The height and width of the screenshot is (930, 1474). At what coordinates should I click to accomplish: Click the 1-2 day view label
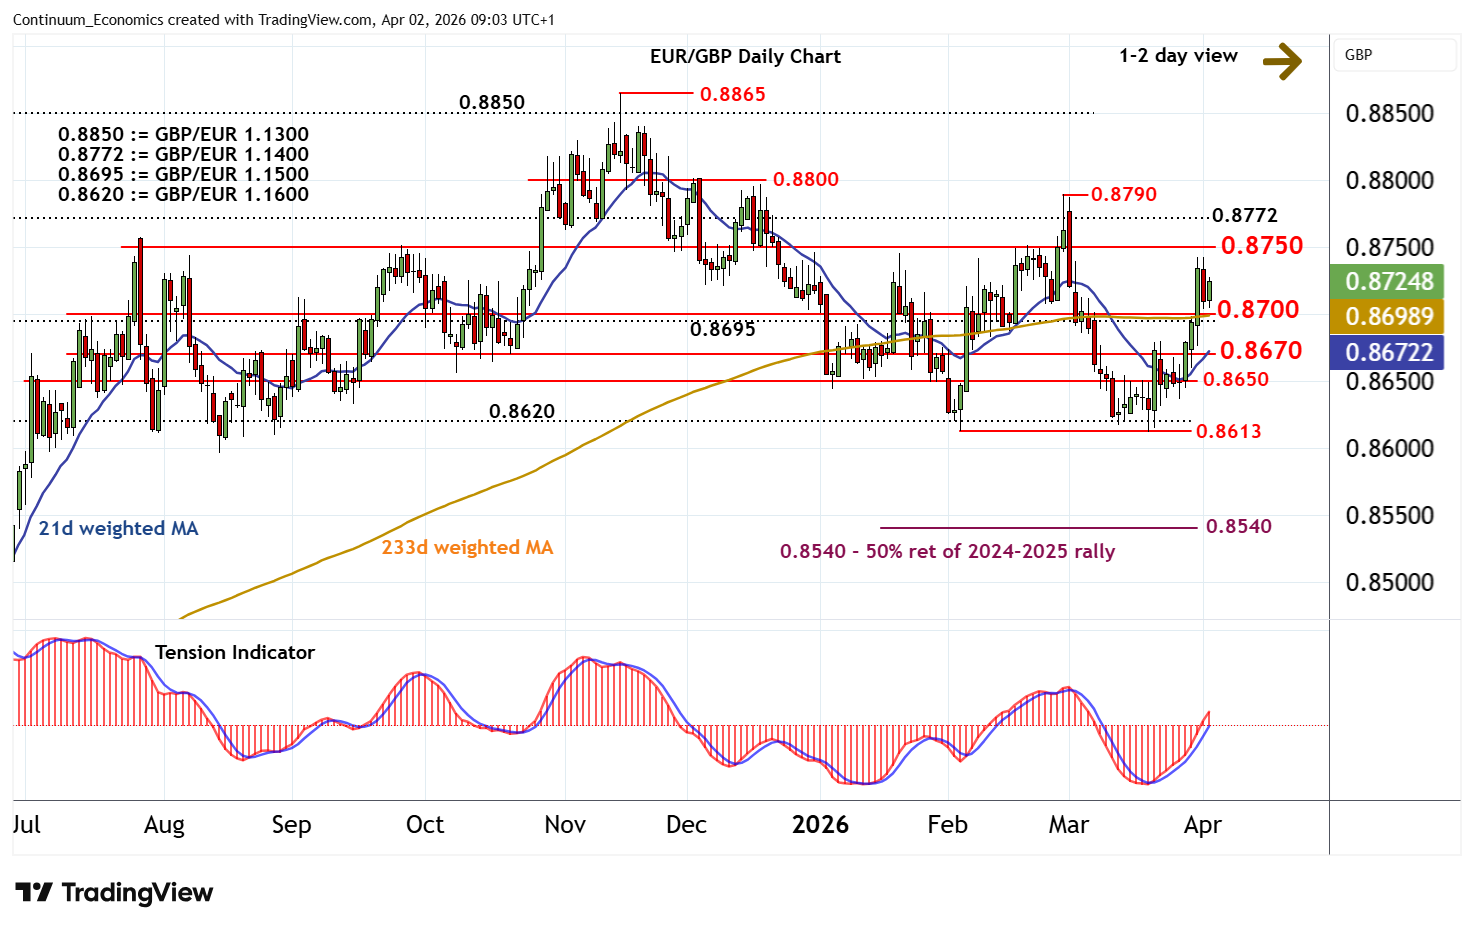point(1178,56)
